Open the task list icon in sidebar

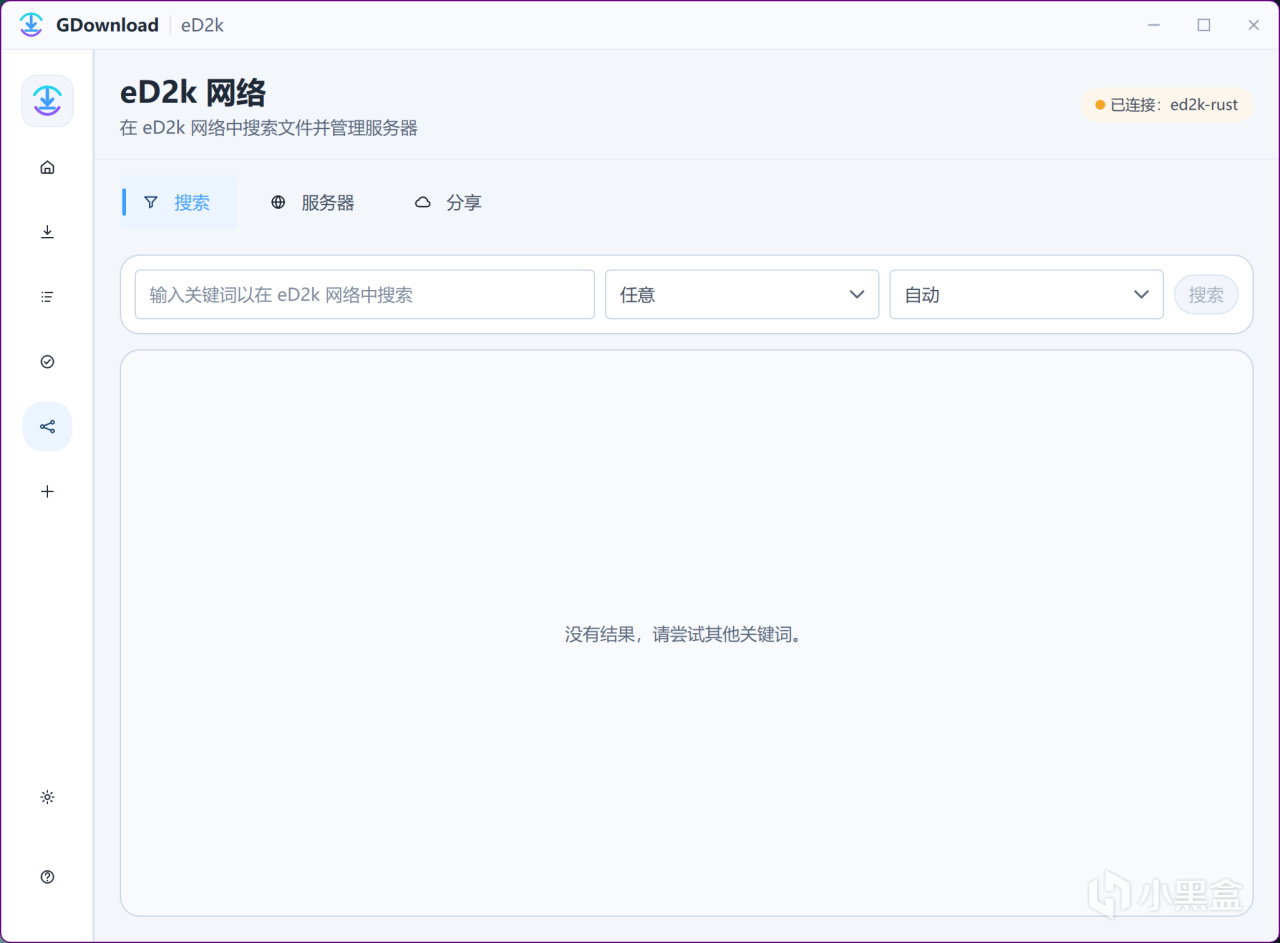[47, 297]
